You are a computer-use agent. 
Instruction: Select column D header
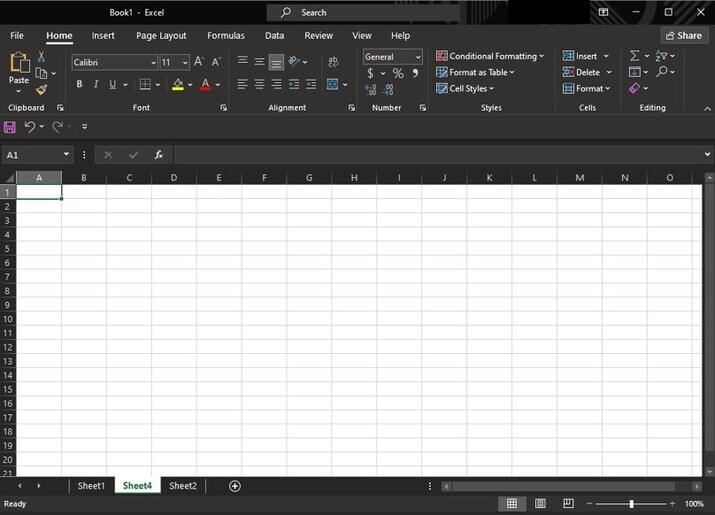[x=174, y=177]
